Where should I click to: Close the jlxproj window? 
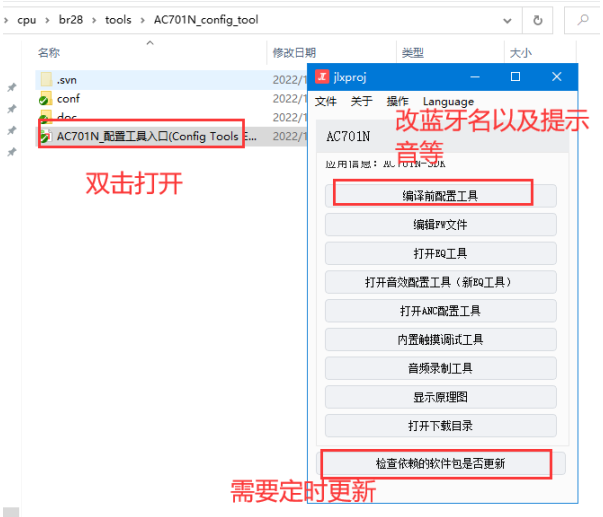coord(556,77)
